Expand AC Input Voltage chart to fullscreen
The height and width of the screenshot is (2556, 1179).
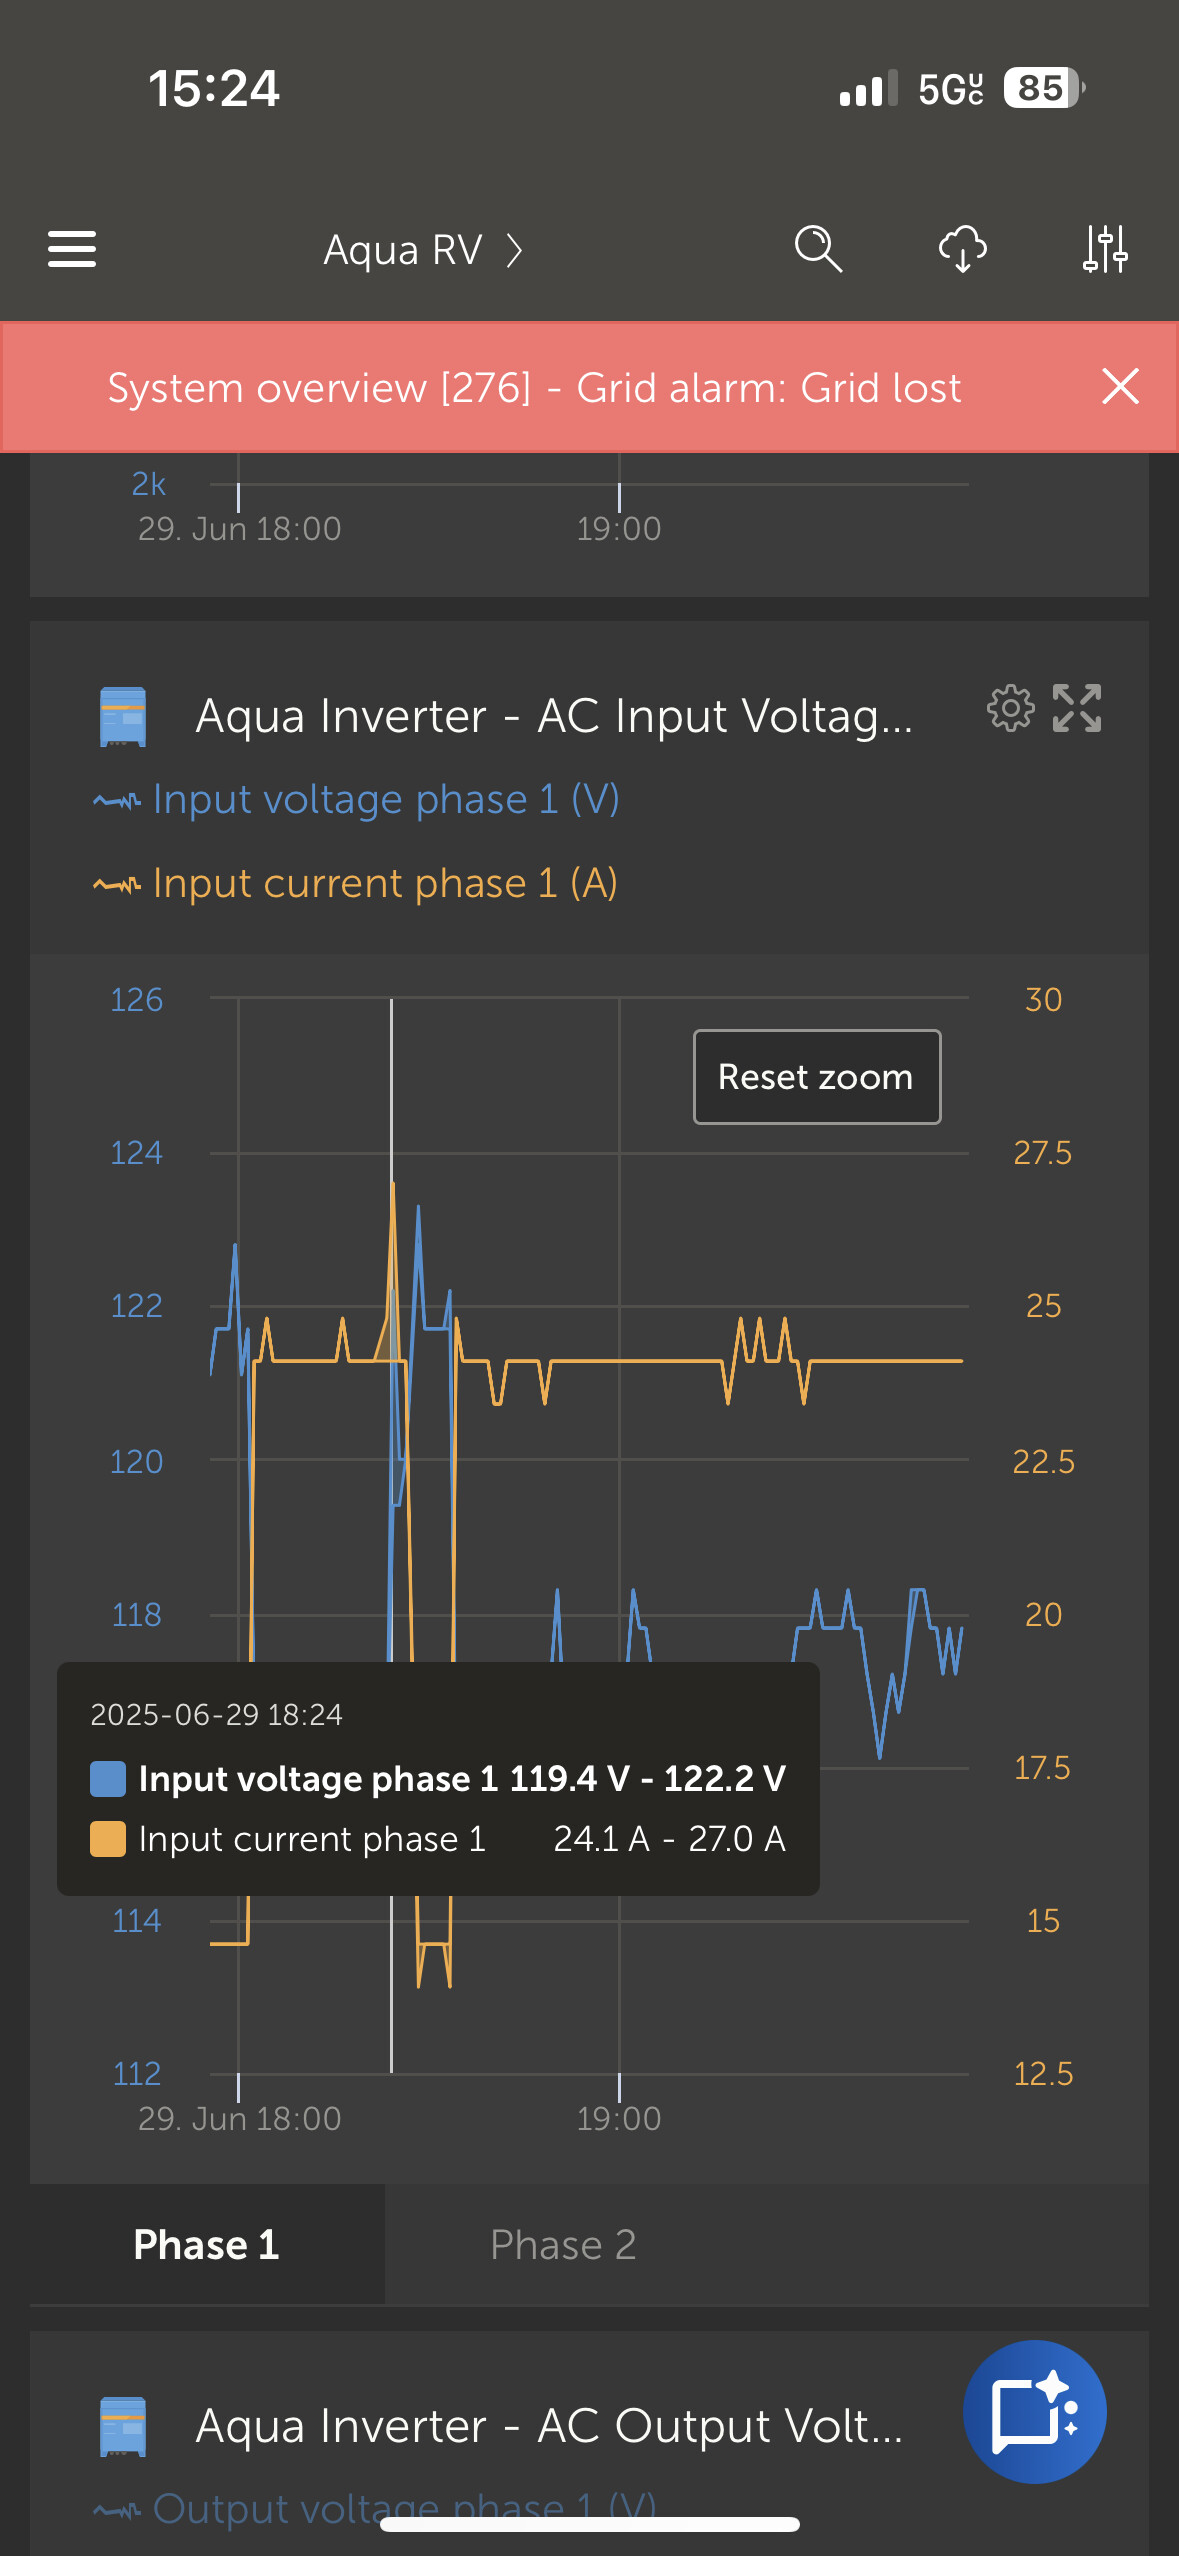[1077, 709]
